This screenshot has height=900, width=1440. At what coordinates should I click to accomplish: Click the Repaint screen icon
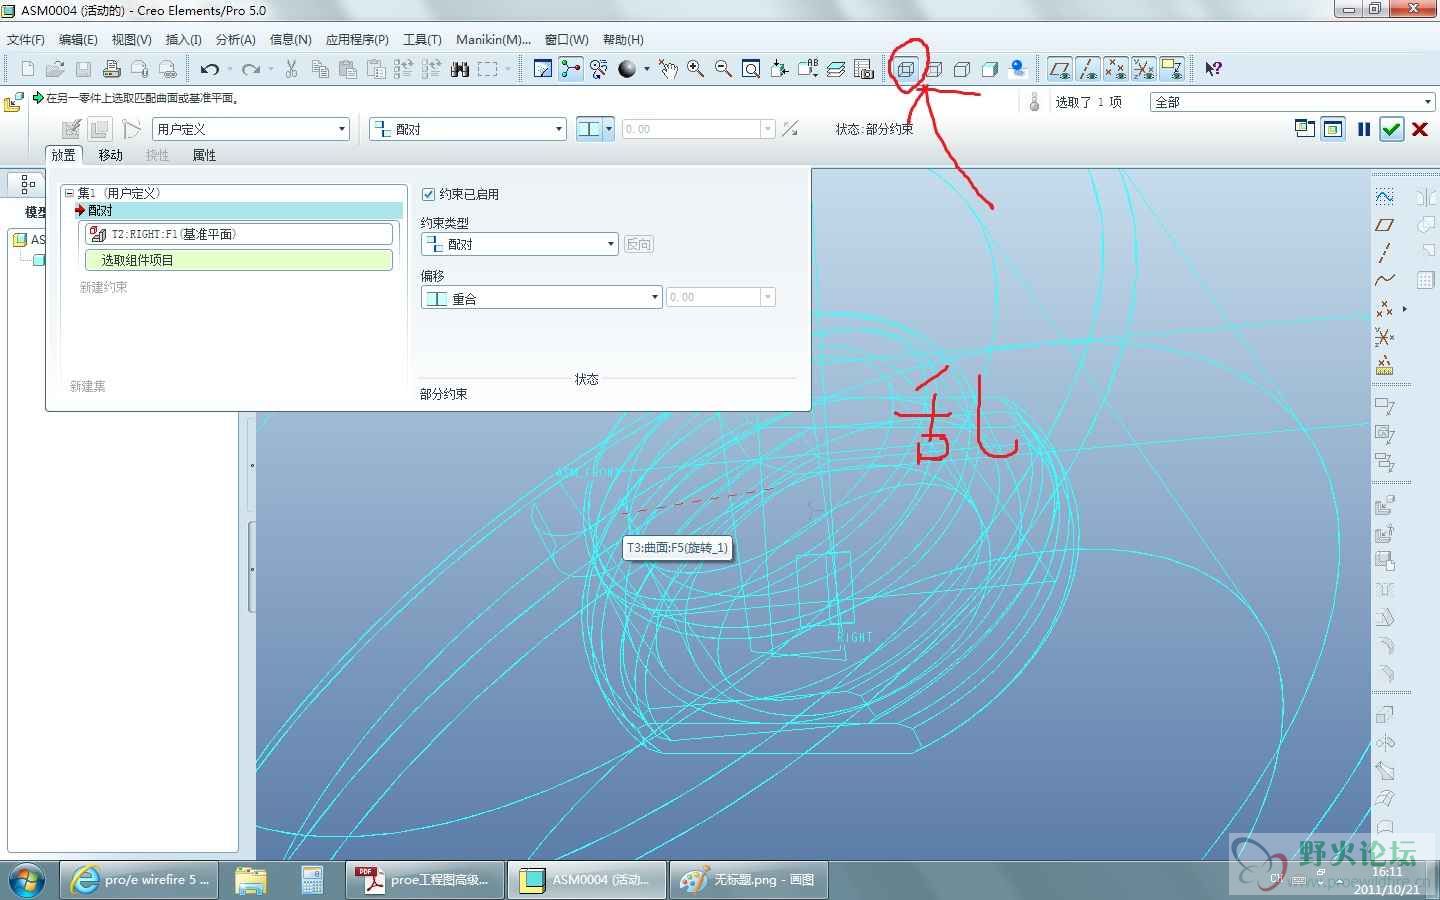(543, 69)
